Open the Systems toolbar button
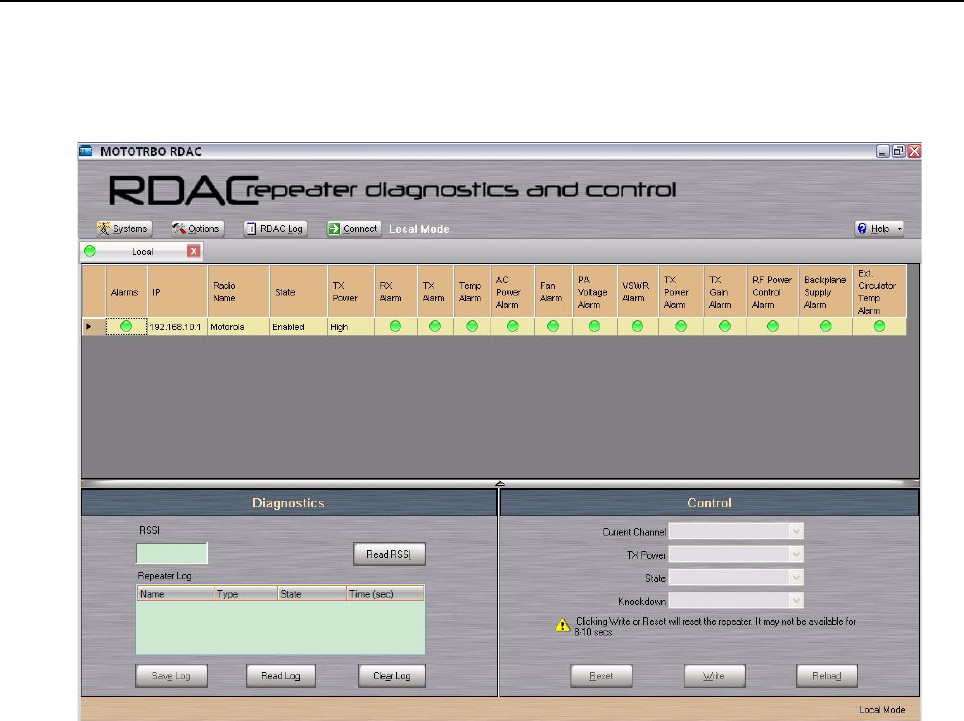 (124, 229)
